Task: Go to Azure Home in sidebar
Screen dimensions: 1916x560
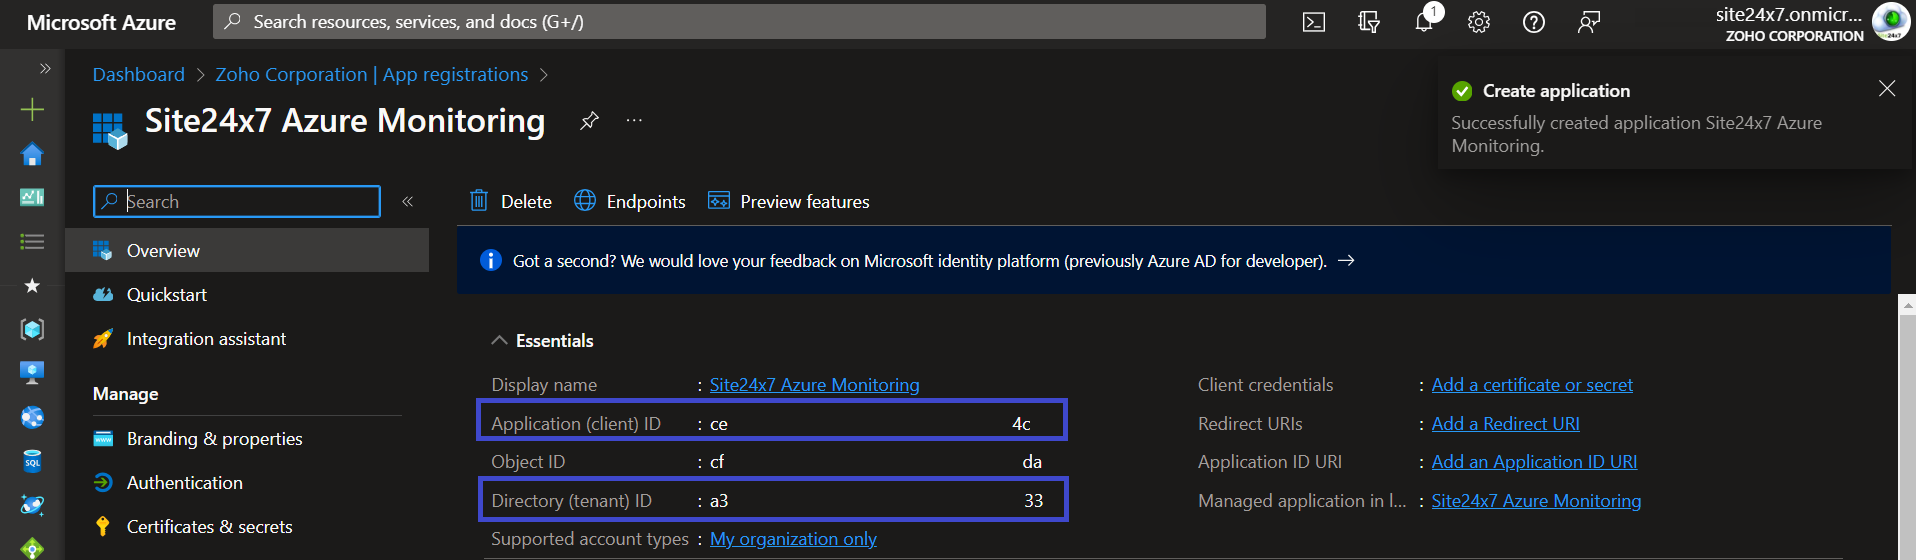Action: (x=32, y=154)
